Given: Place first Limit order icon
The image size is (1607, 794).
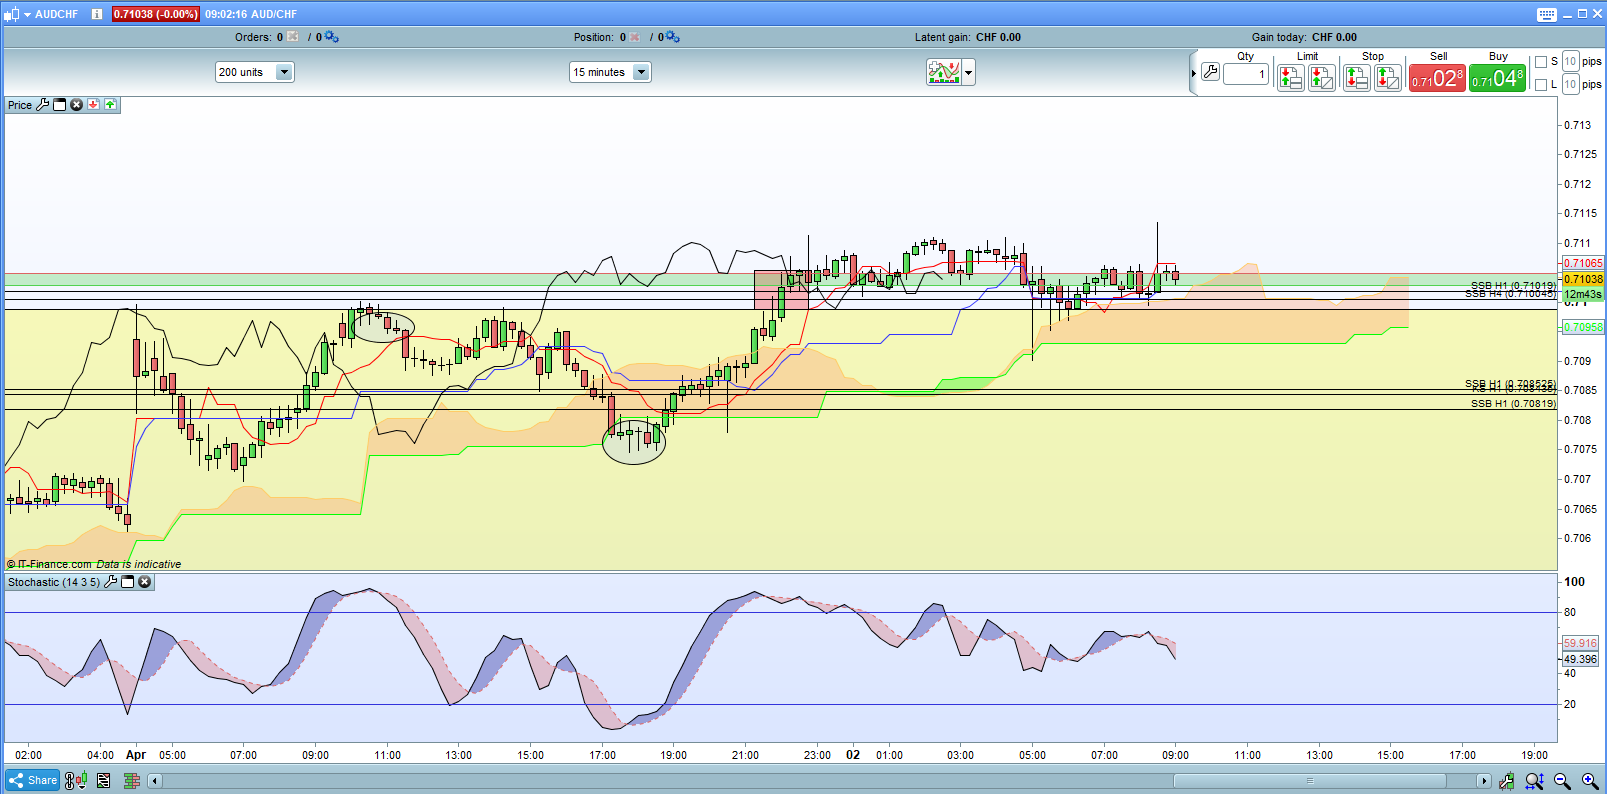Looking at the screenshot, I should point(1290,77).
